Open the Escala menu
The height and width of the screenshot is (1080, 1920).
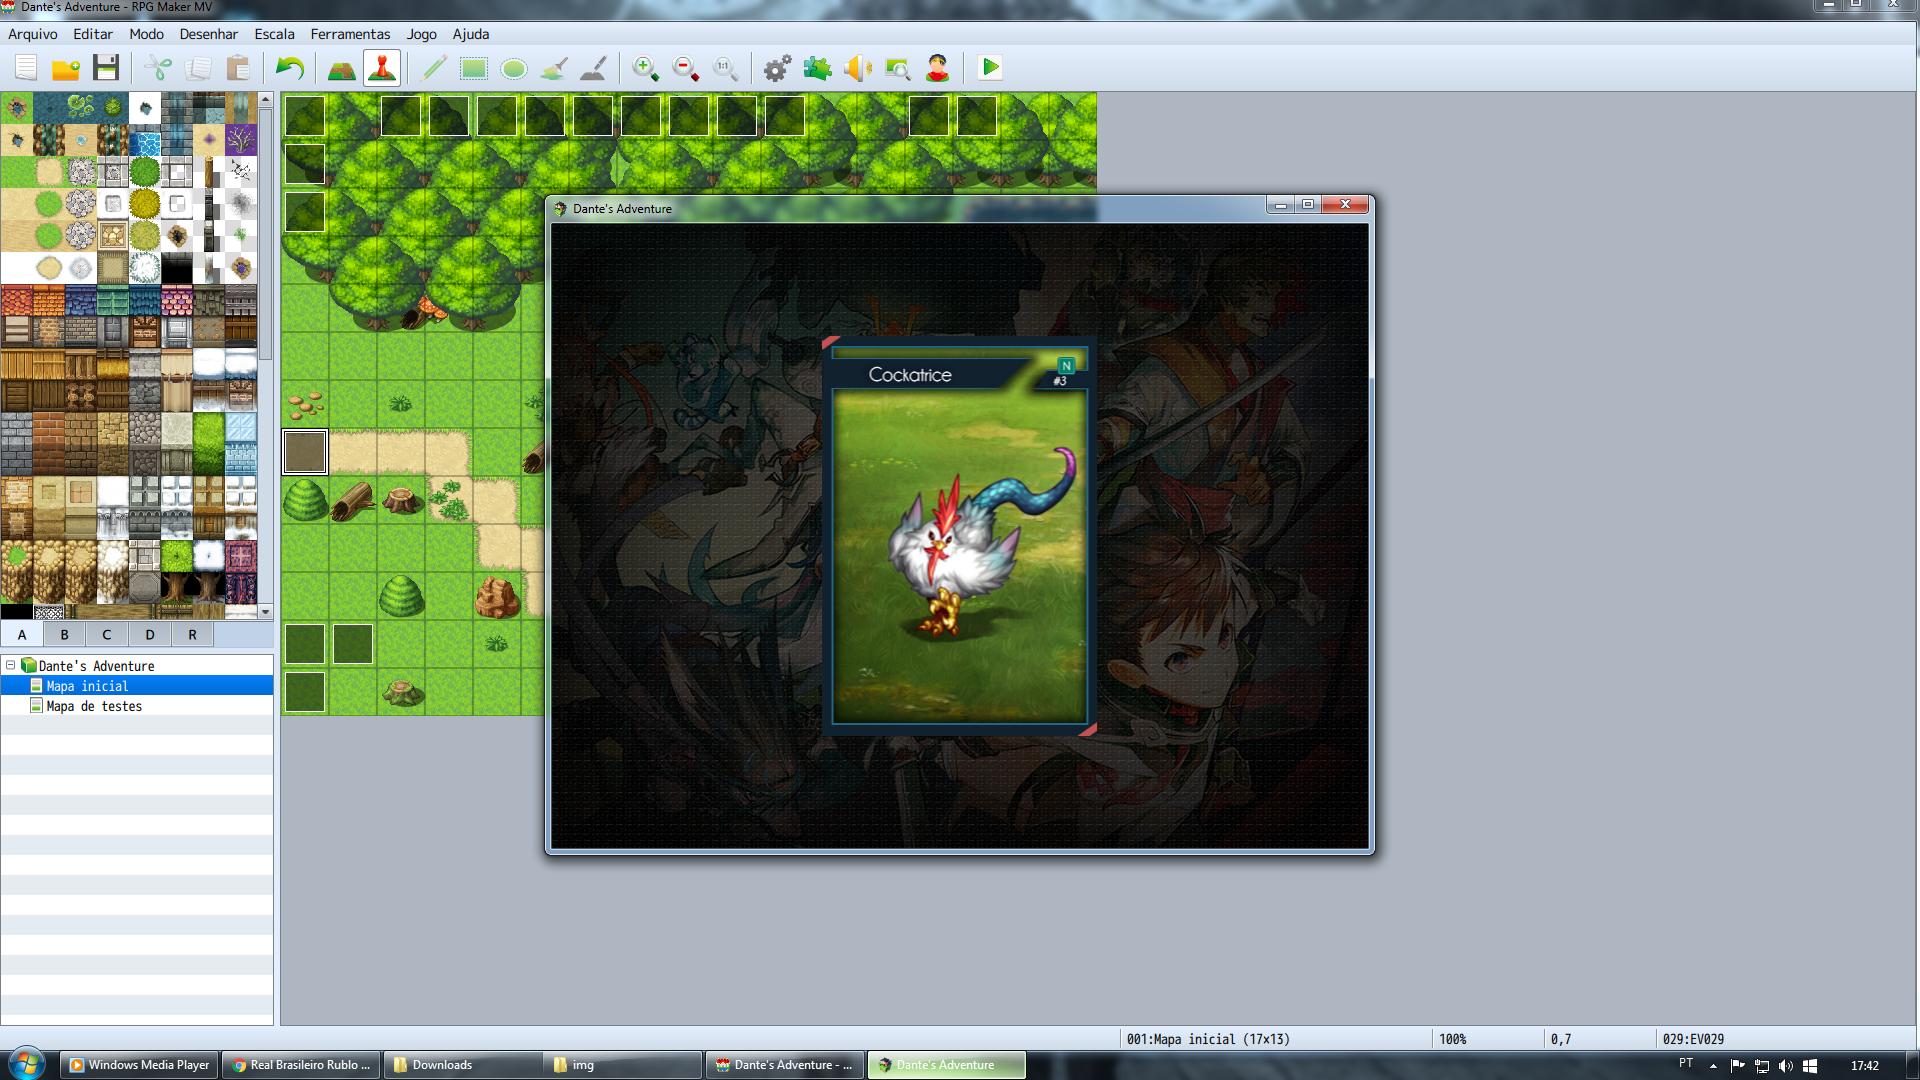(274, 34)
